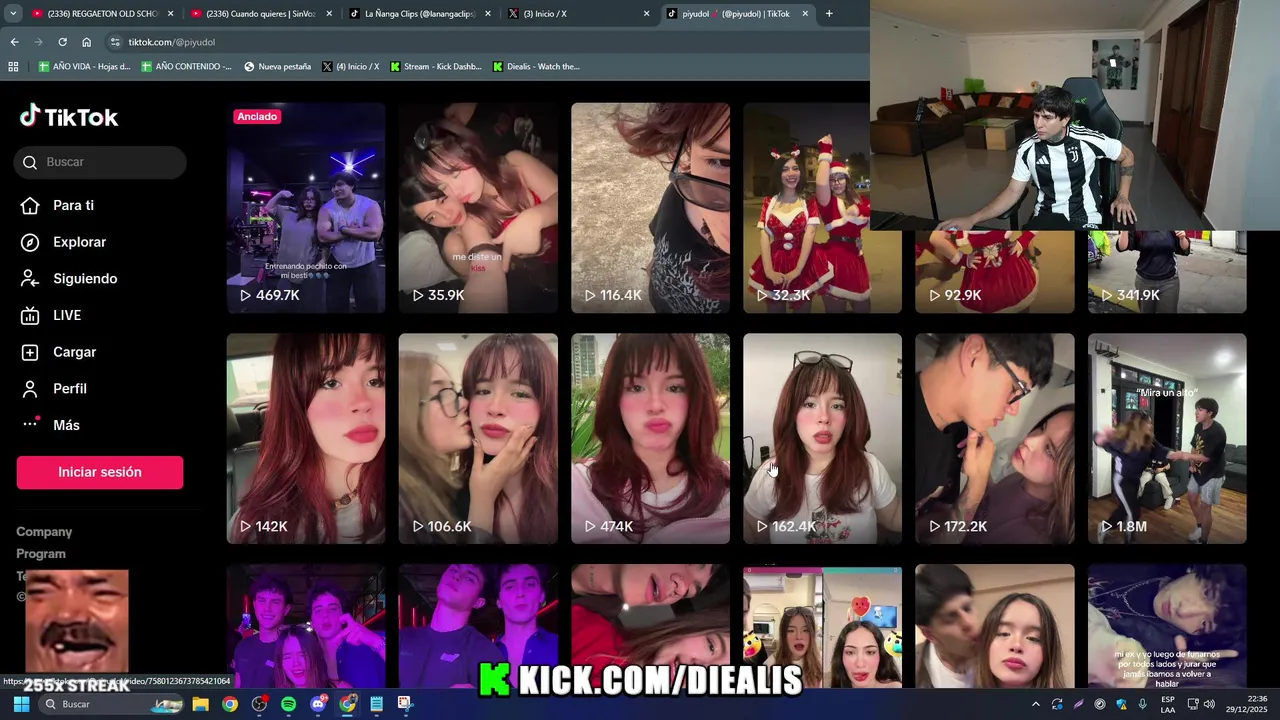Open Discord from the taskbar
Screen dimensions: 1280x720
click(318, 704)
